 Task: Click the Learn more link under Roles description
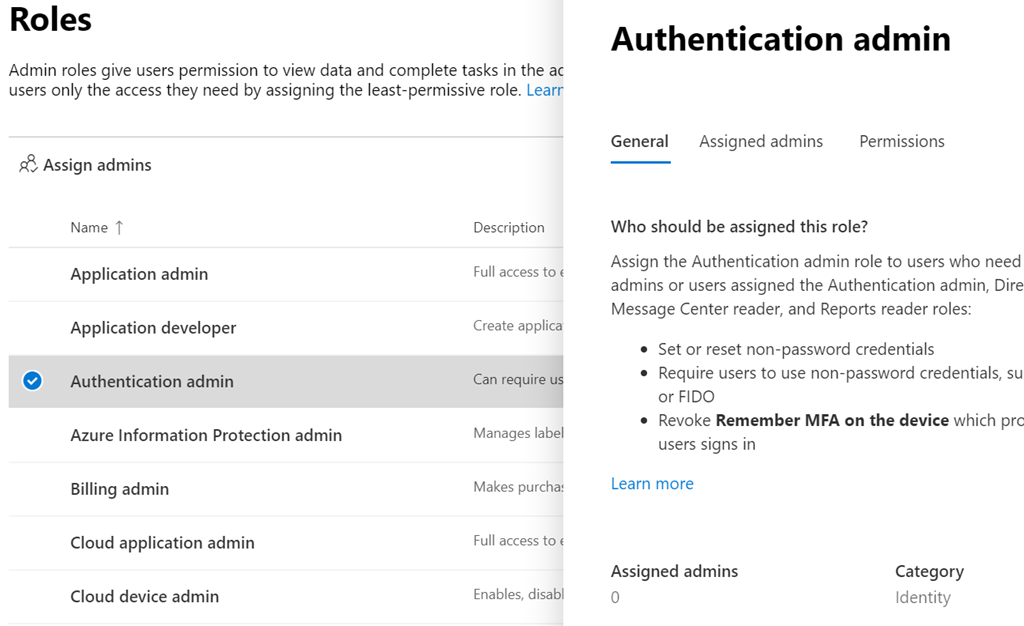click(545, 90)
